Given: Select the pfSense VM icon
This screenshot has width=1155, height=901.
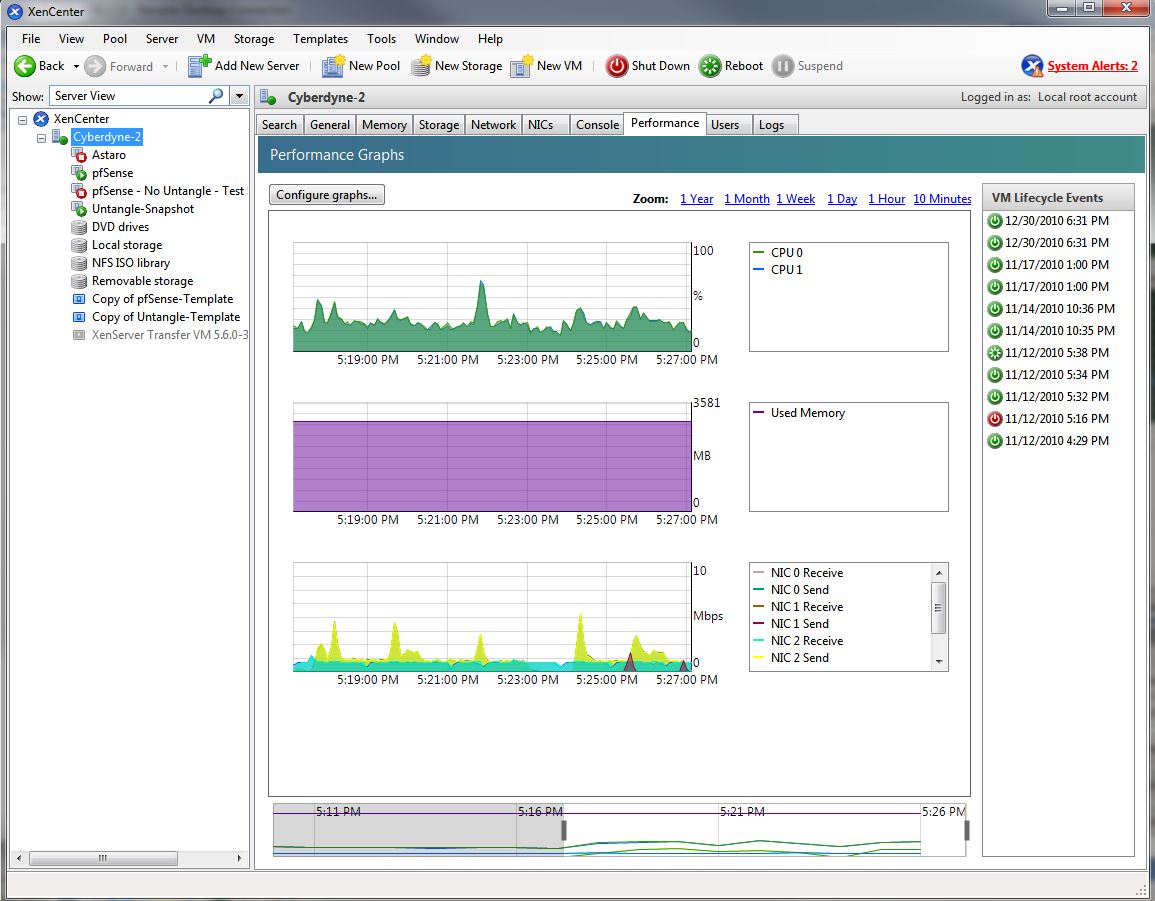Looking at the screenshot, I should 79,173.
